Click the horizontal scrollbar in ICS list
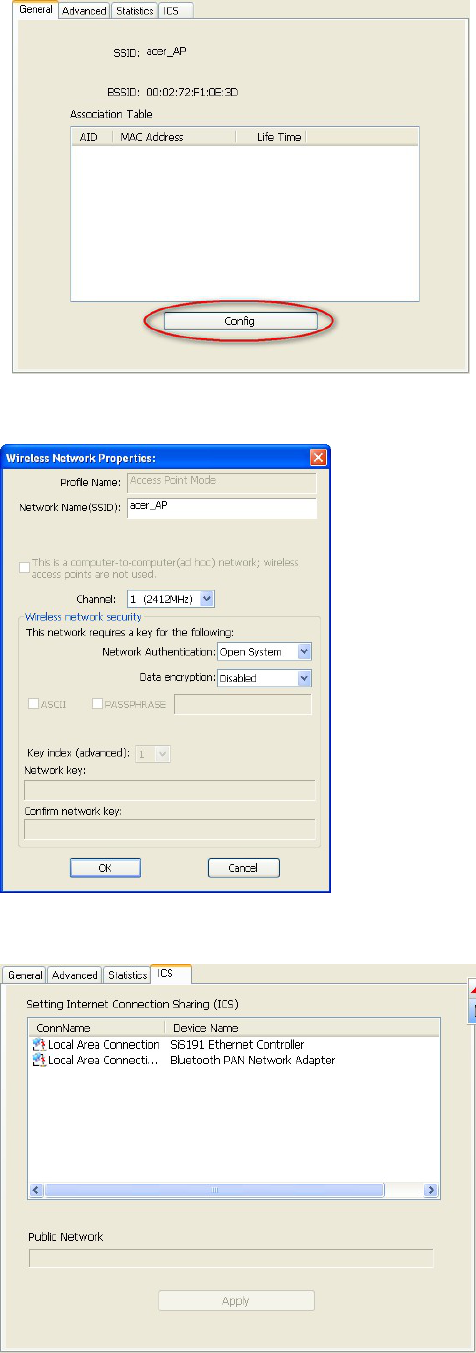The width and height of the screenshot is (476, 1353). [233, 1190]
